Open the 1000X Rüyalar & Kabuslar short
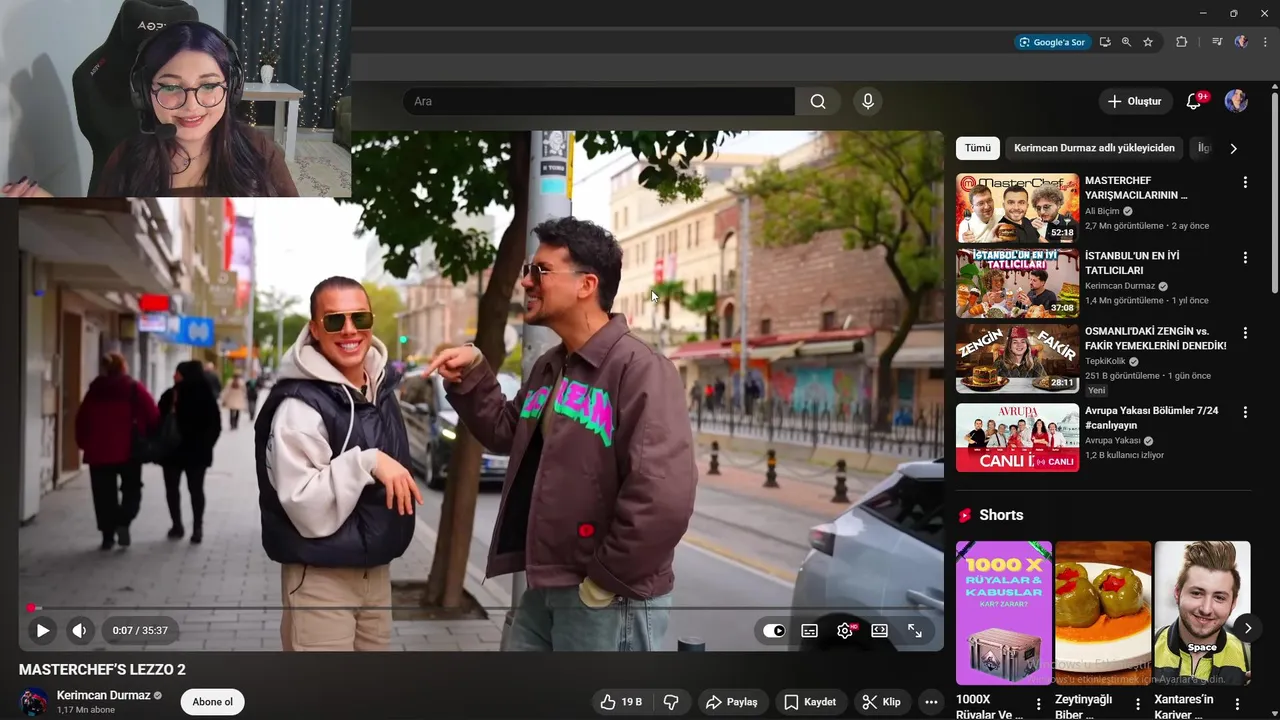The height and width of the screenshot is (720, 1280). point(1003,613)
